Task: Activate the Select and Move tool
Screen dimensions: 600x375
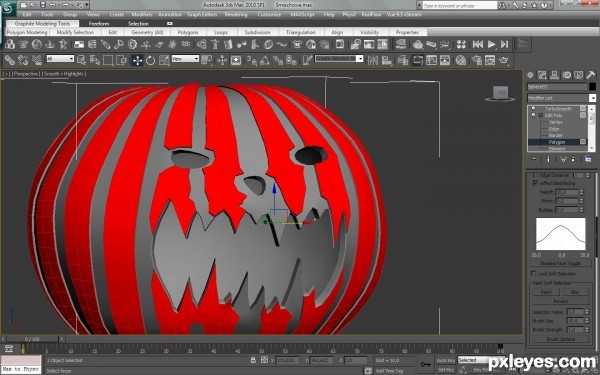Action: pos(137,60)
